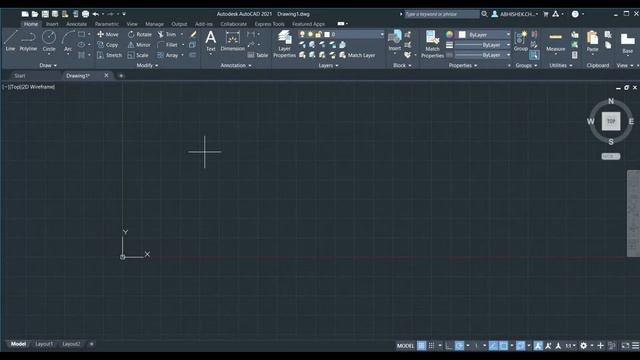This screenshot has width=640, height=360.
Task: Choose the Arc tool
Action: click(68, 41)
